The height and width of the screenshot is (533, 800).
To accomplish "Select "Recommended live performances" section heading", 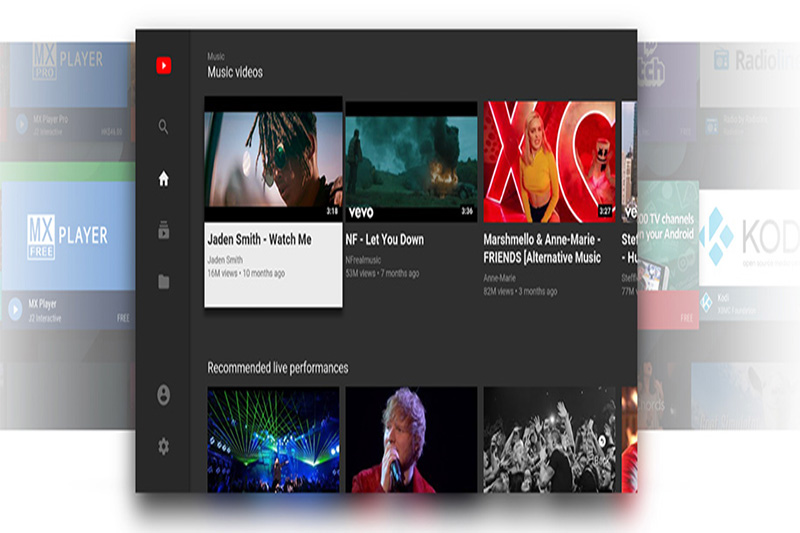I will [x=278, y=368].
